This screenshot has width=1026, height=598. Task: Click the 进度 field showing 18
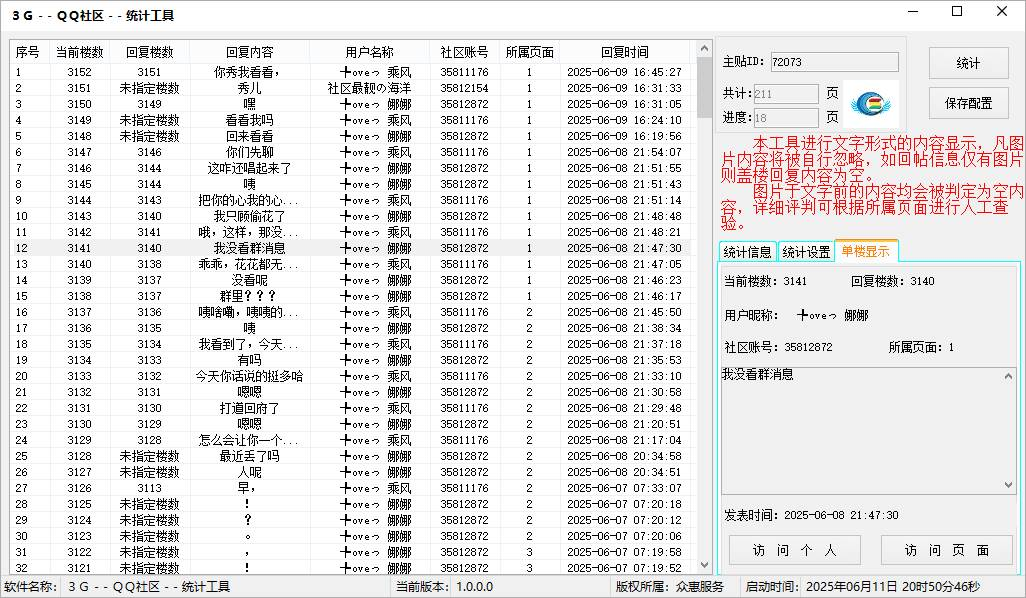point(786,118)
